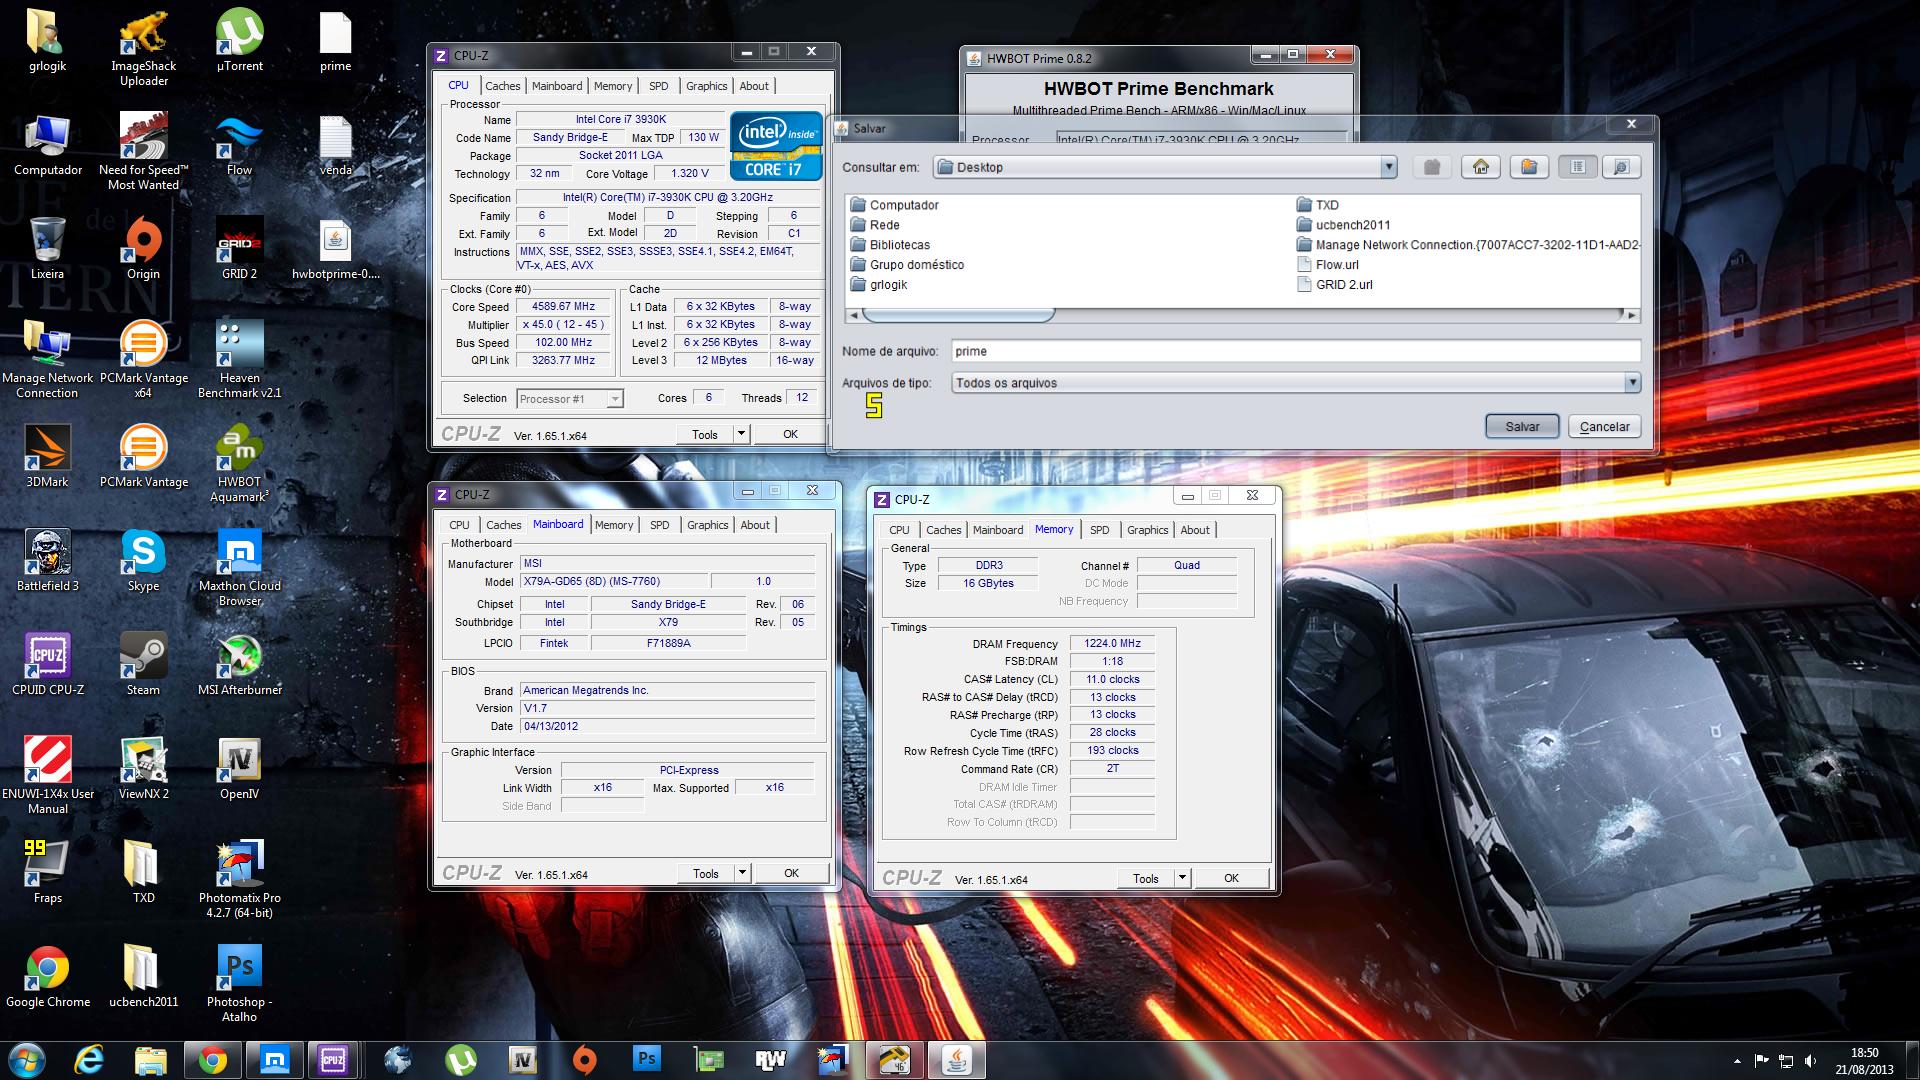Click the Nome de arquivo text field

coord(1295,351)
